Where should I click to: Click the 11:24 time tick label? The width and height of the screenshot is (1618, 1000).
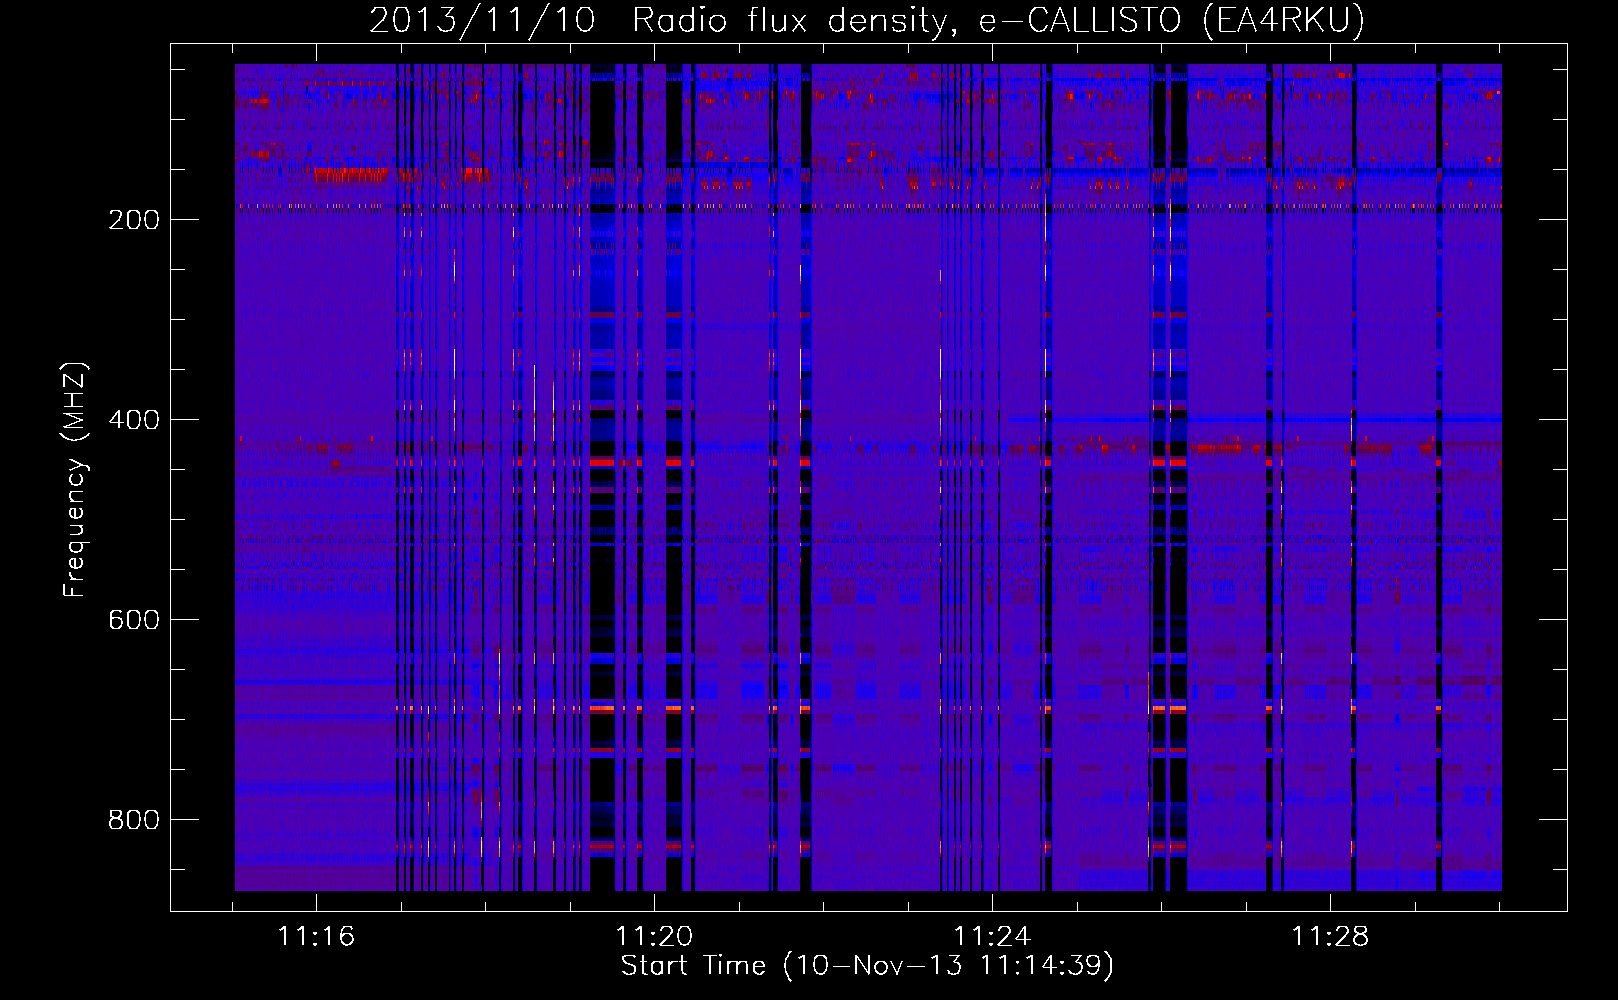point(992,937)
